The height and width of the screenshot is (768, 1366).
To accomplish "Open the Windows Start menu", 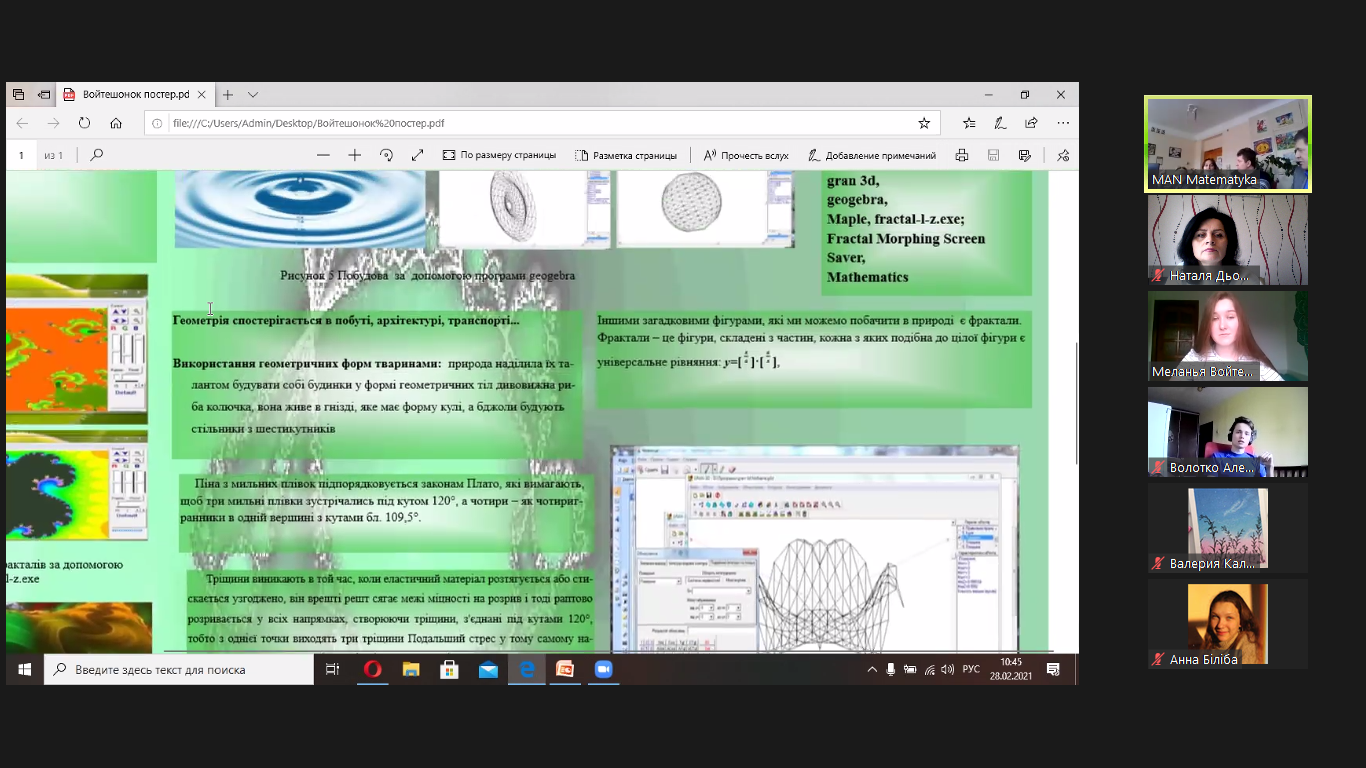I will pyautogui.click(x=24, y=669).
